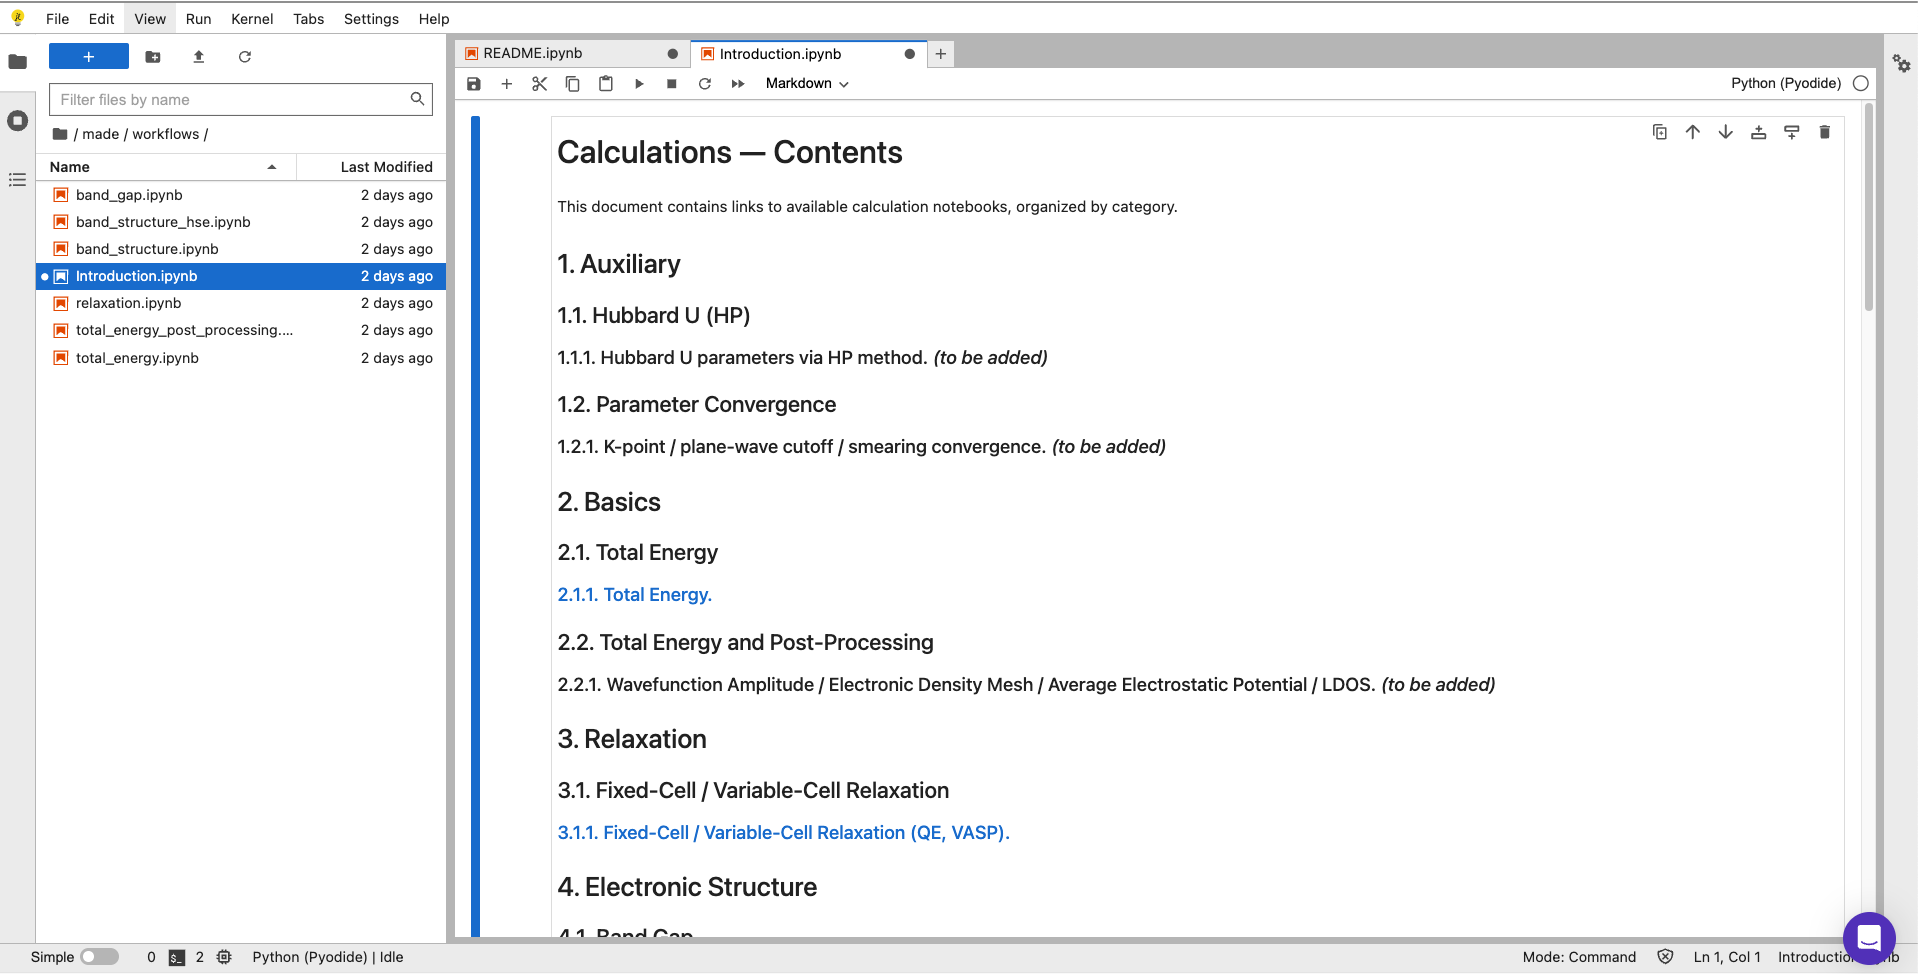Switch to the Introduction.ipynb tab

click(x=808, y=54)
